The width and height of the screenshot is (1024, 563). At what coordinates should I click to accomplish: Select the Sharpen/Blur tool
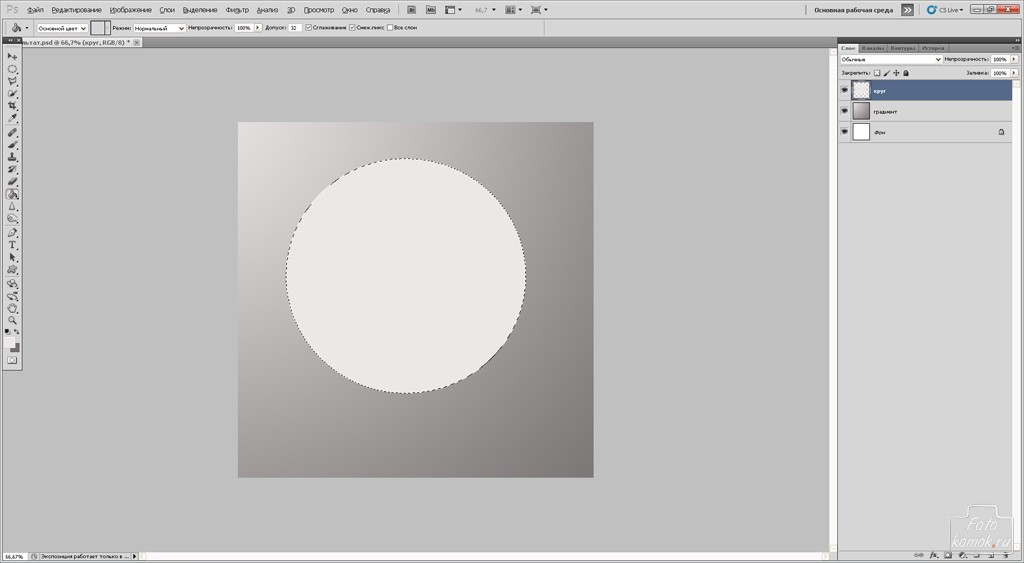pos(12,206)
